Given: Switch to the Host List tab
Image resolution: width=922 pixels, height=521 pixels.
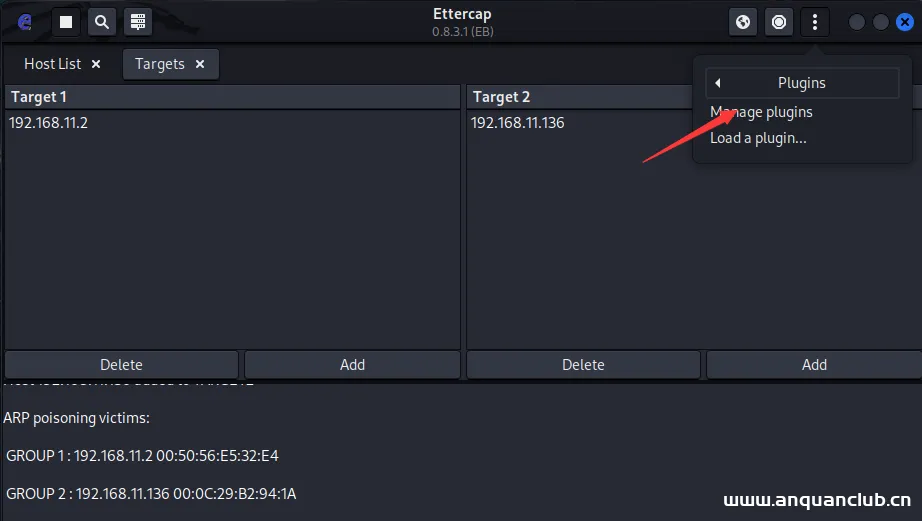Looking at the screenshot, I should [52, 64].
